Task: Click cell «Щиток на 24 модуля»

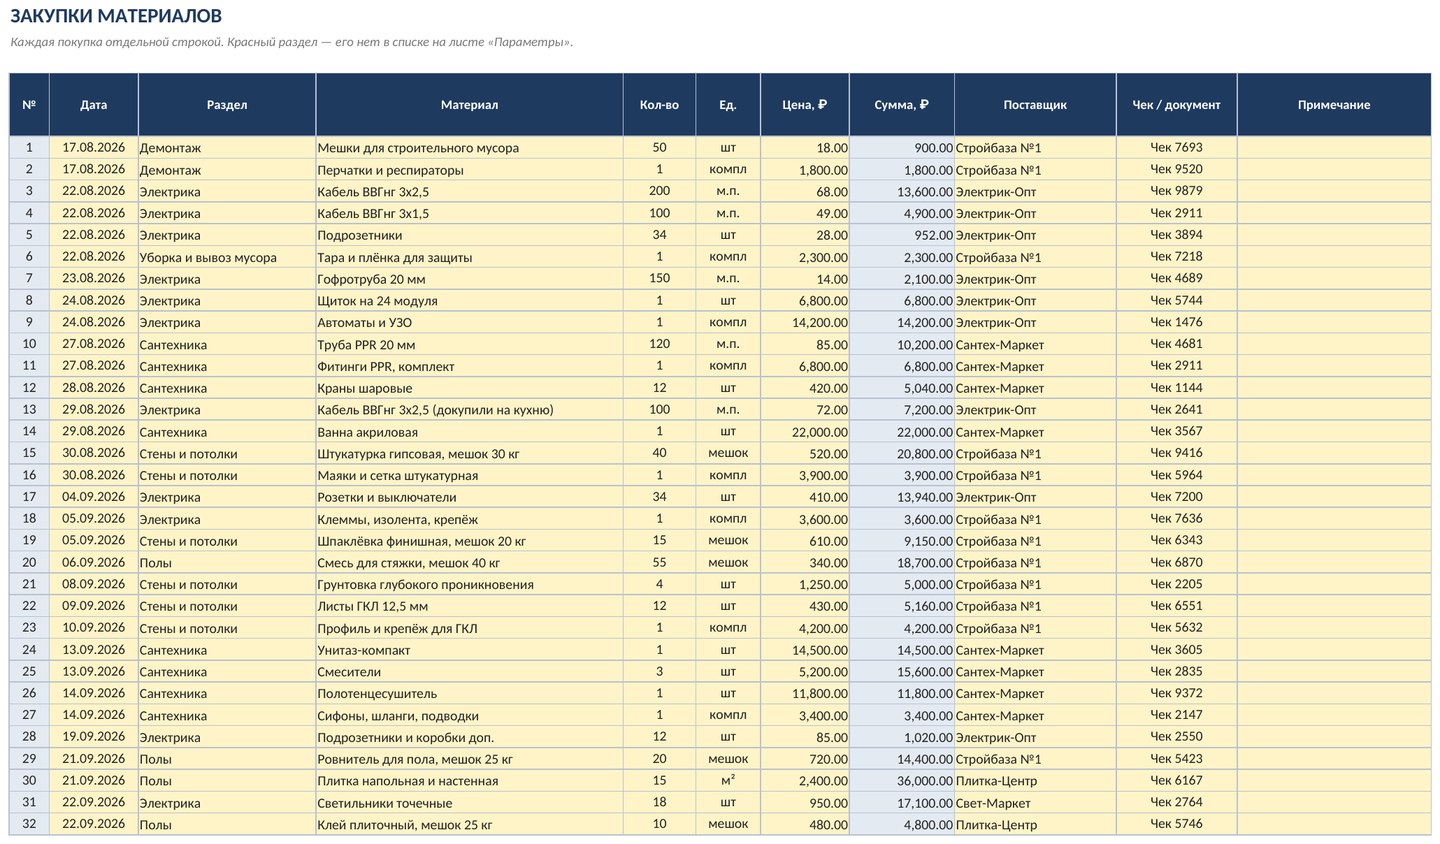Action: click(x=469, y=300)
